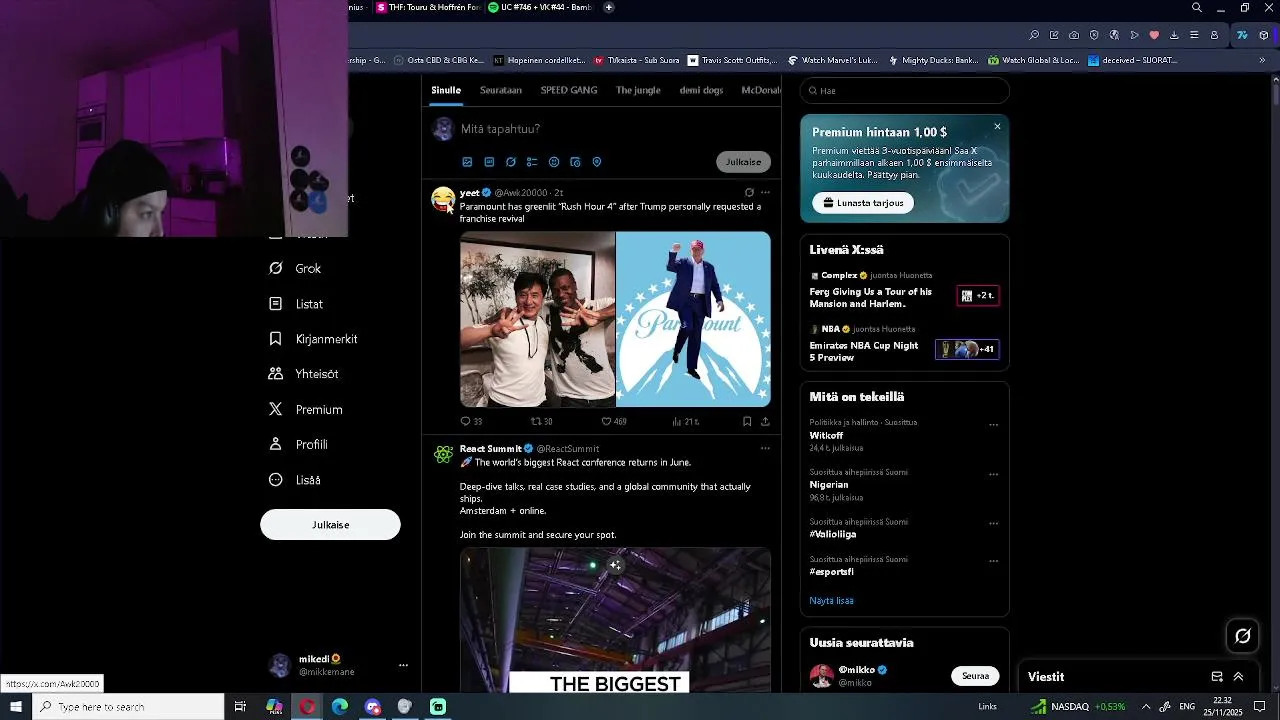Open options for #esportsfi trend

993,561
